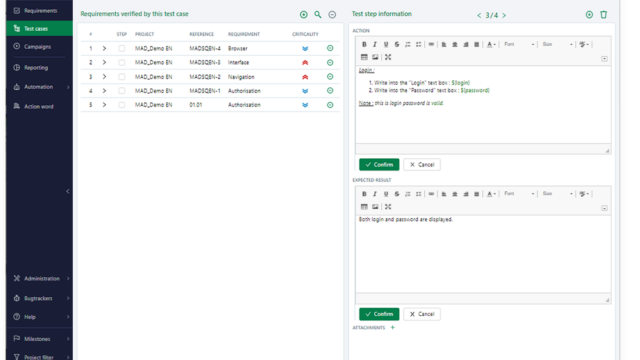This screenshot has width=640, height=360.
Task: Cancel the Expected Result edit
Action: tap(422, 314)
